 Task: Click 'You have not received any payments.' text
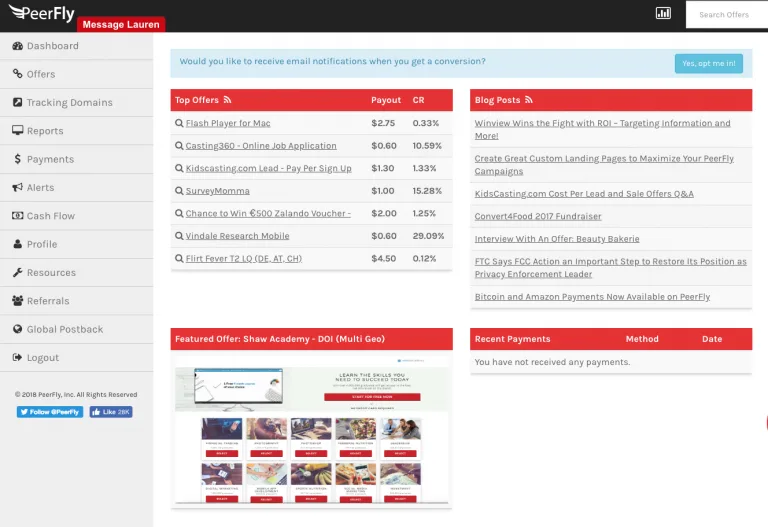(x=552, y=362)
